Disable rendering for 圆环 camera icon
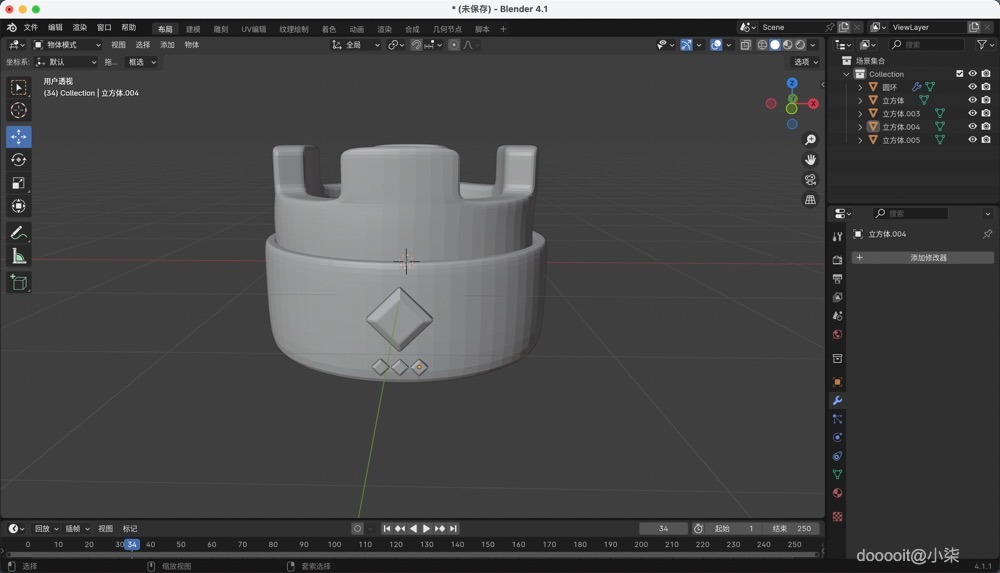The width and height of the screenshot is (1000, 573). coord(986,87)
